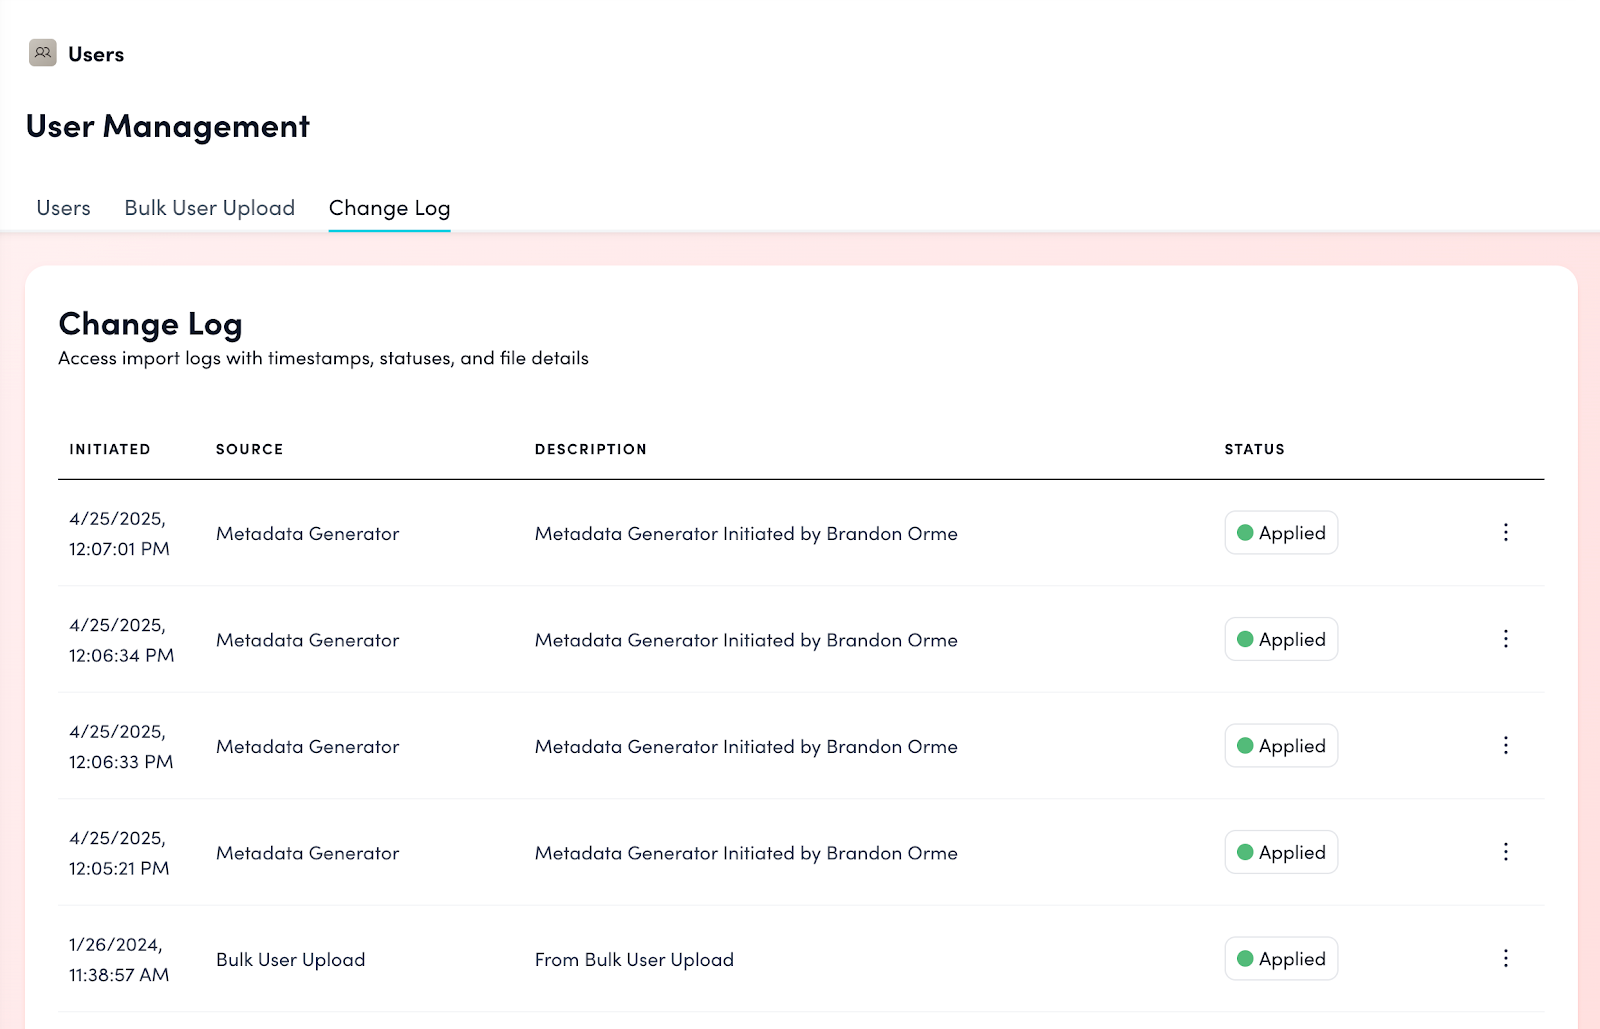Viewport: 1600px width, 1029px height.
Task: Click Applied status badge for 12:07:01 PM row
Action: (1281, 533)
